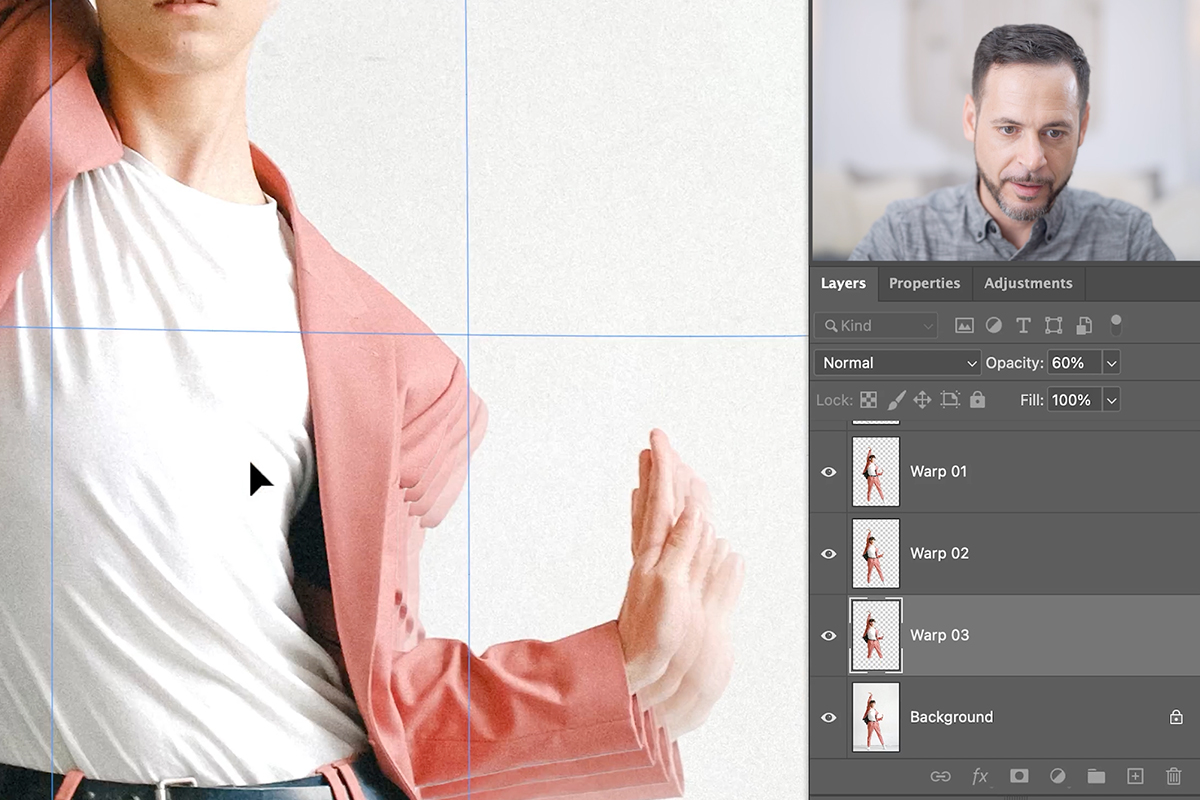Open the Opacity dropdown arrow

1111,362
